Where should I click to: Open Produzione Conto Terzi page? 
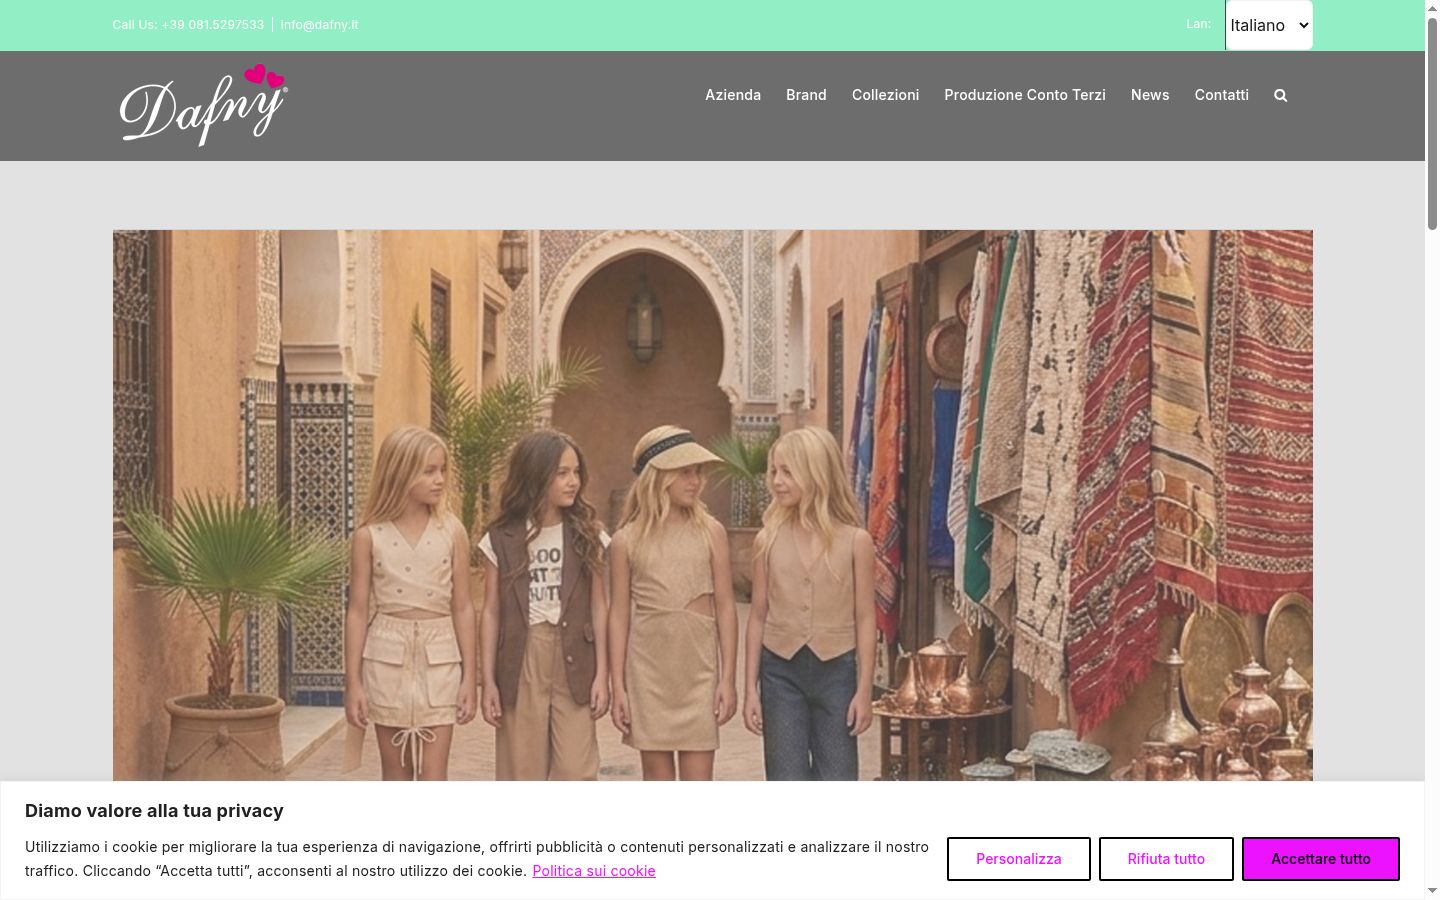point(1025,95)
